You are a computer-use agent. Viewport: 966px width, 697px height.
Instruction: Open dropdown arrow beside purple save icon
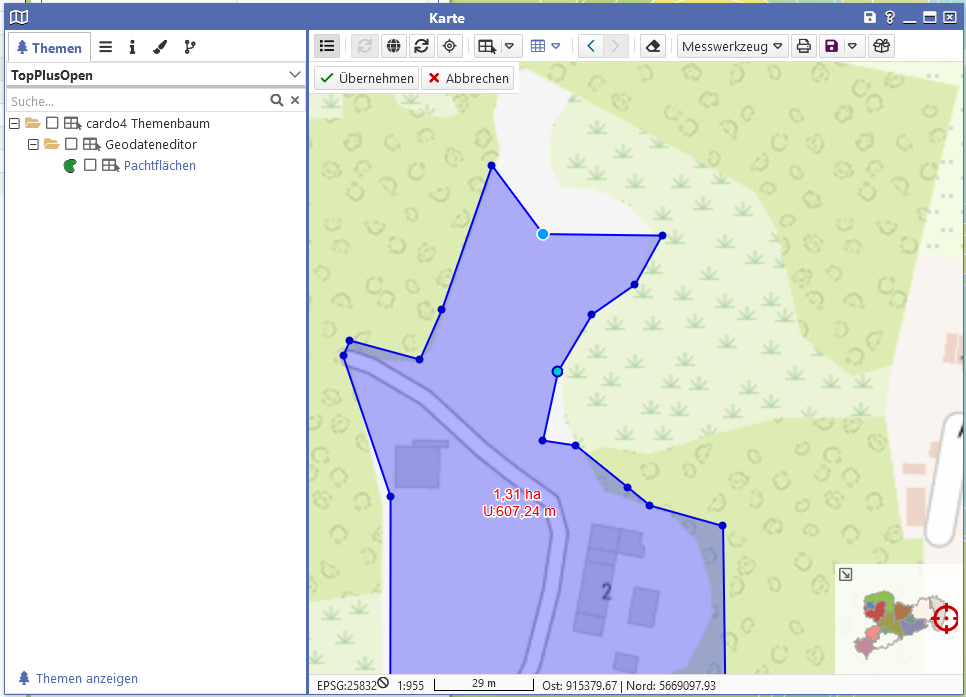coord(852,46)
